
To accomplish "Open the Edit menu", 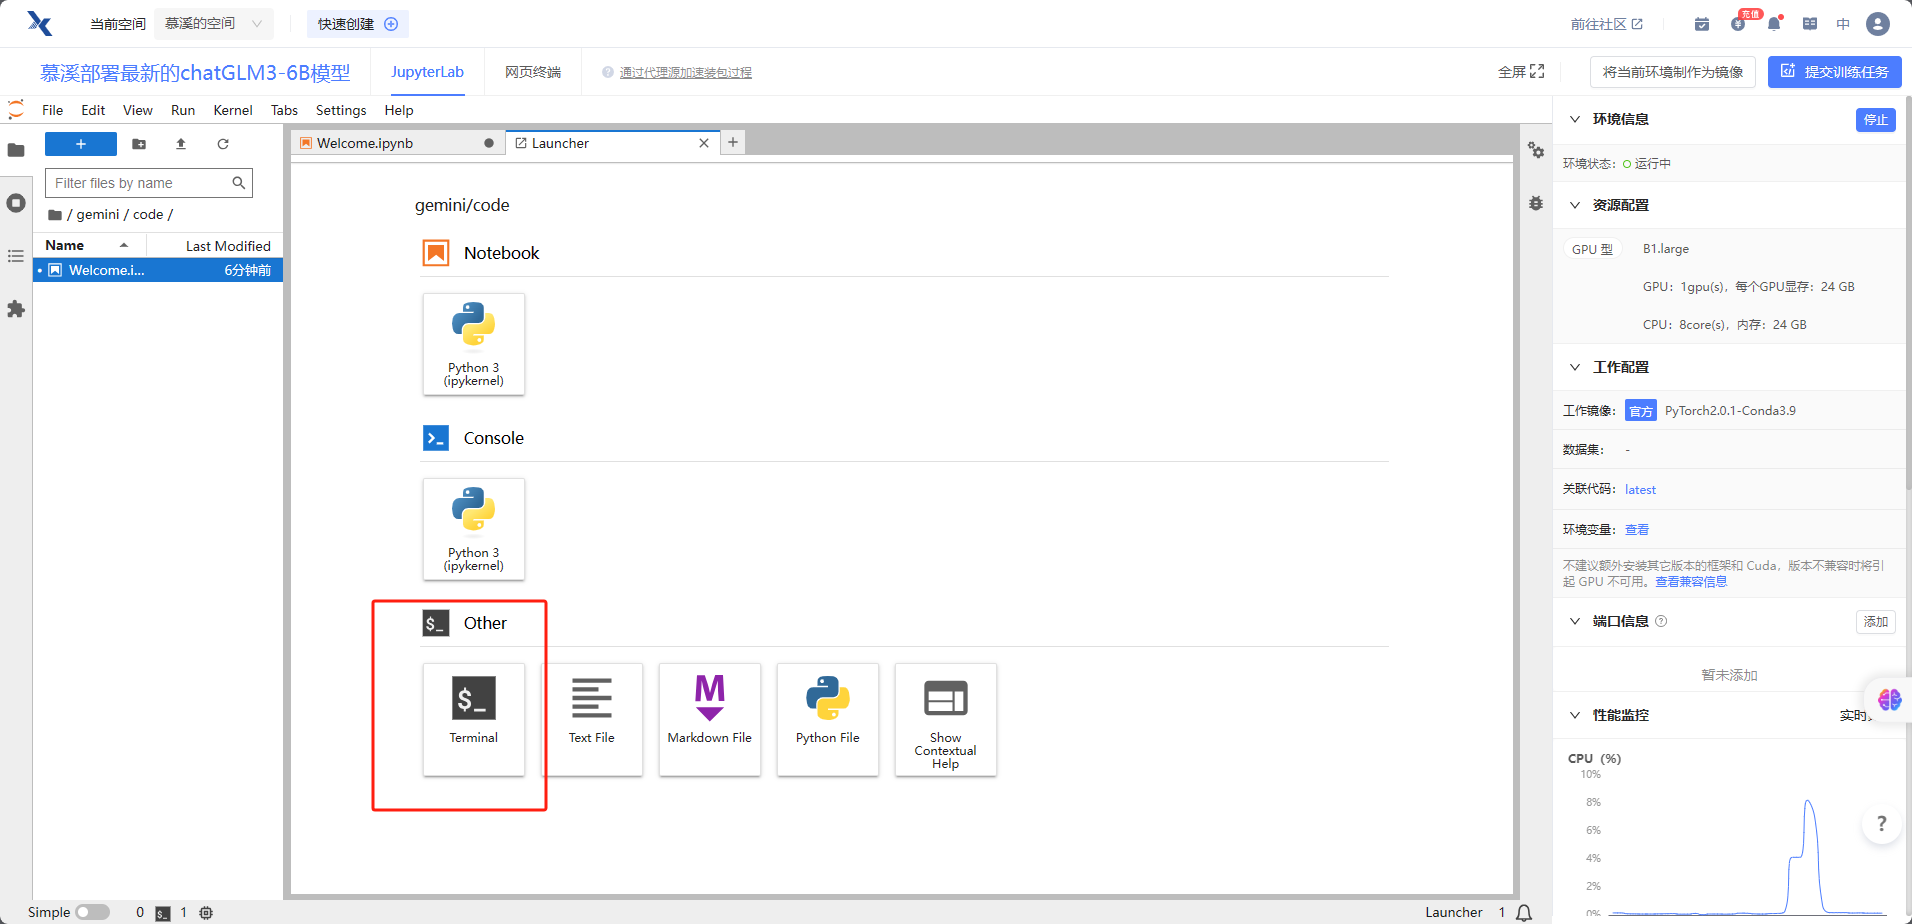I will [93, 110].
